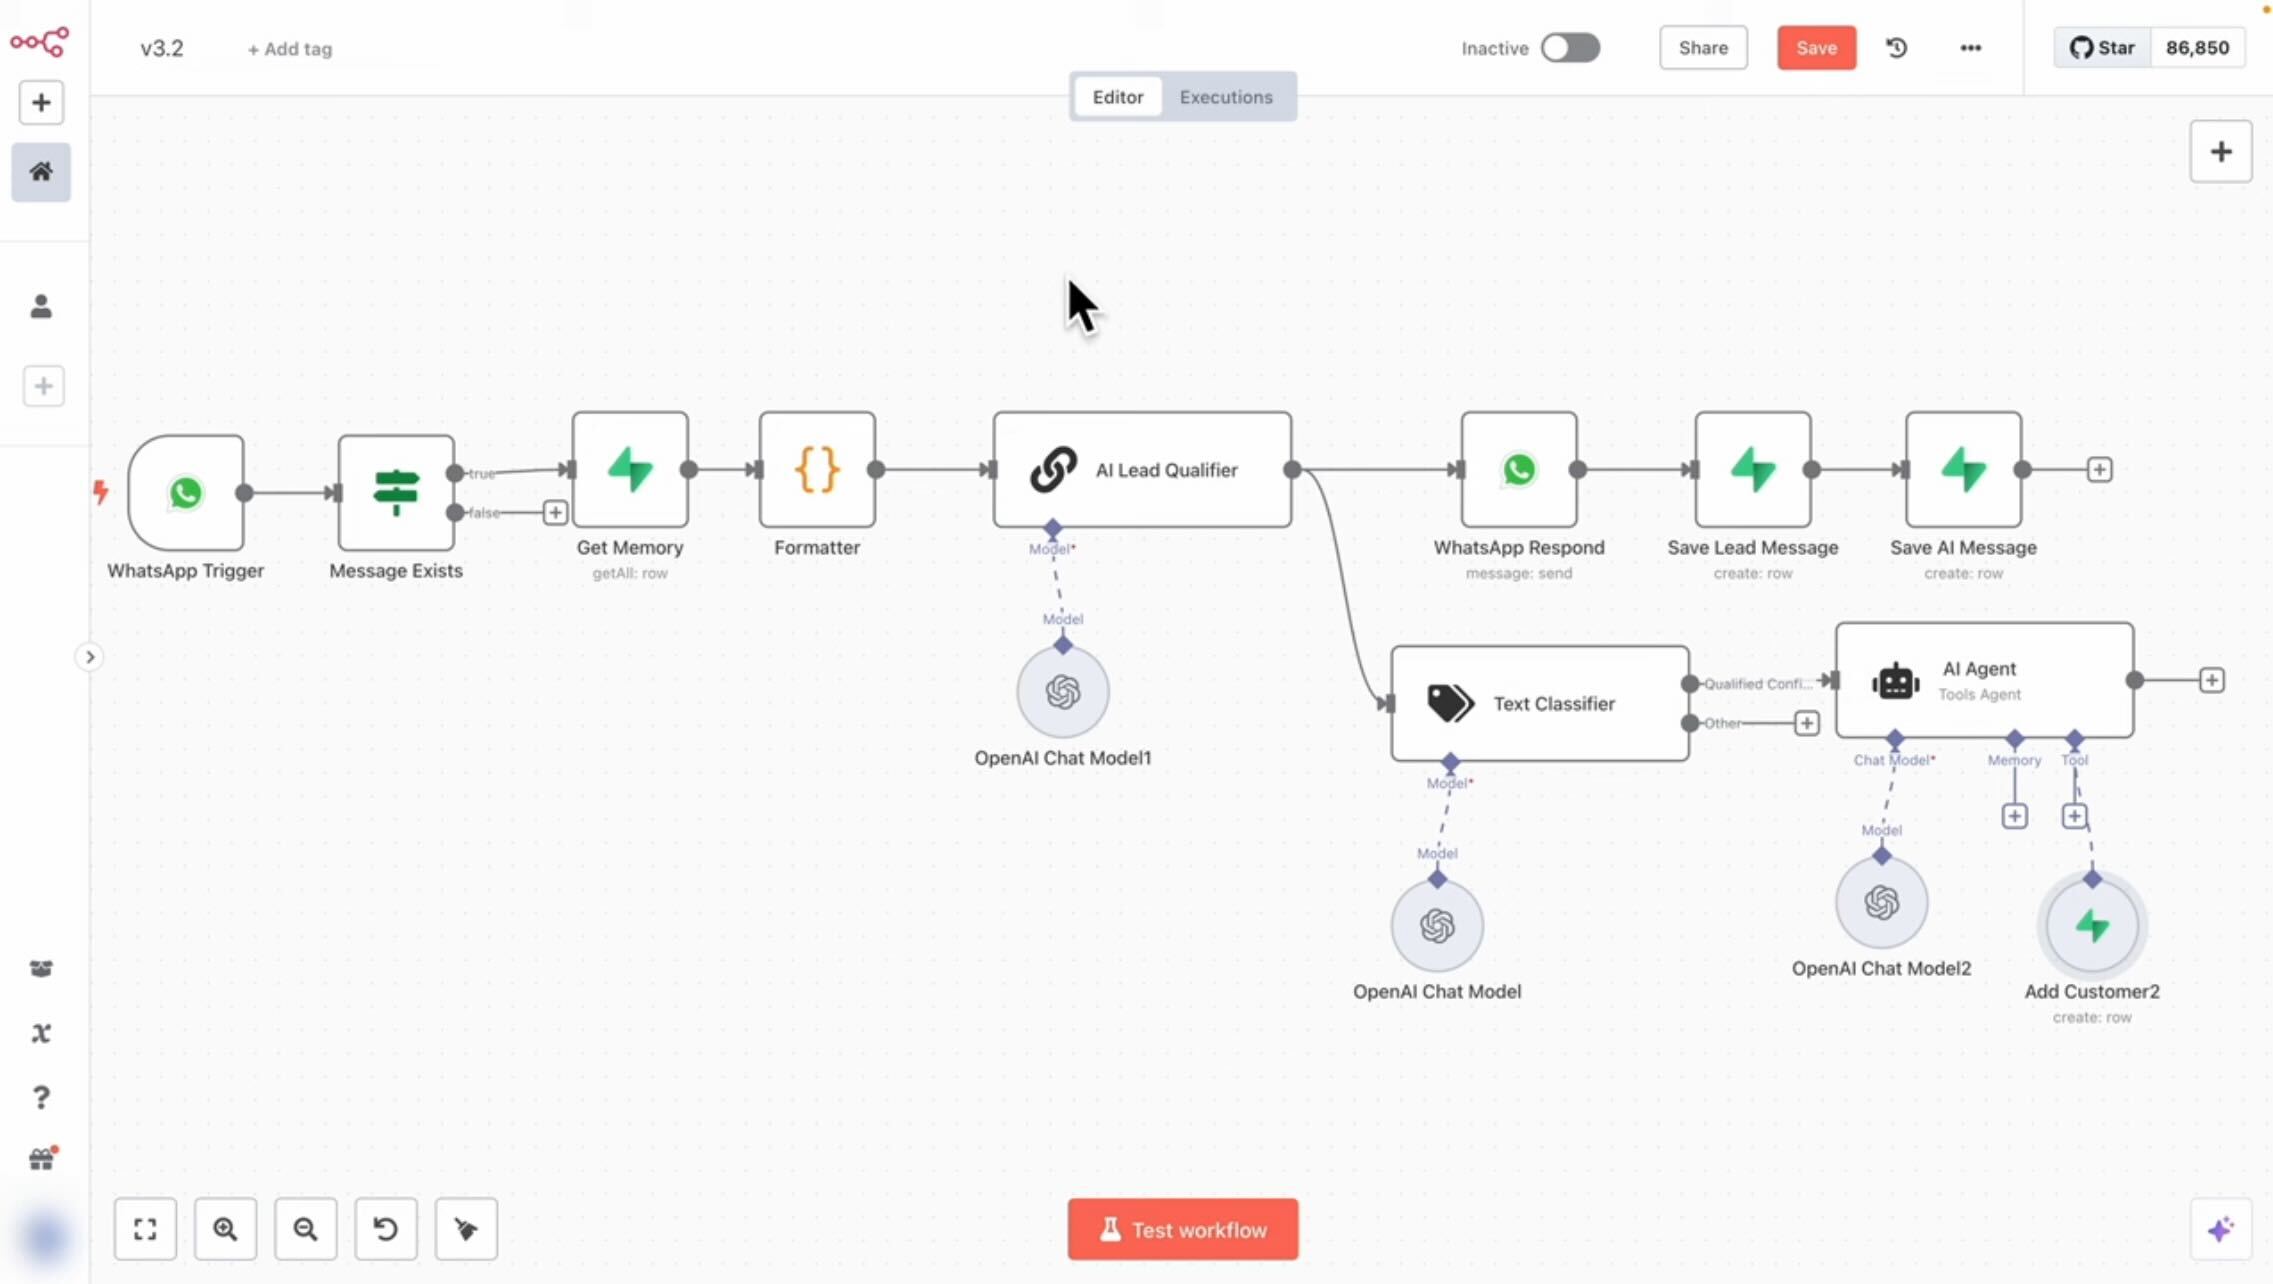This screenshot has height=1284, width=2273.
Task: Add node on Message Exists false branch
Action: click(x=555, y=513)
